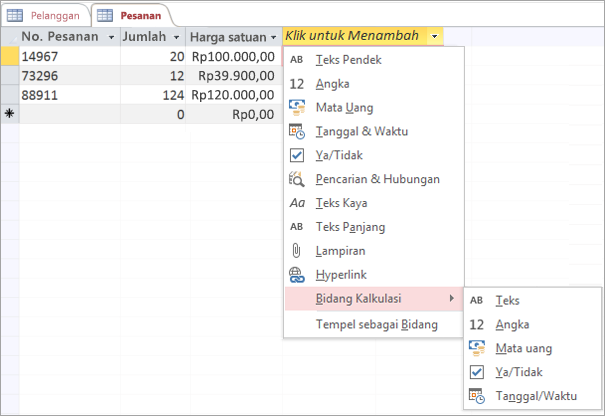Click the AB icon beside submenu Teks

pos(476,300)
